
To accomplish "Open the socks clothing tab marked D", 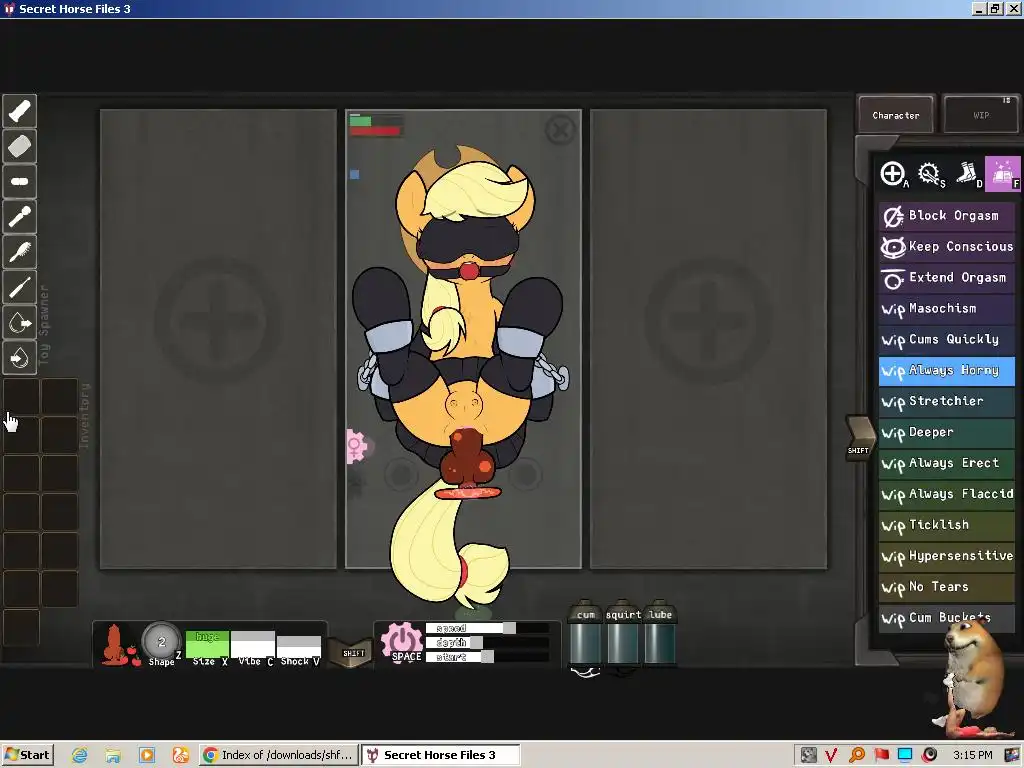I will pyautogui.click(x=967, y=174).
